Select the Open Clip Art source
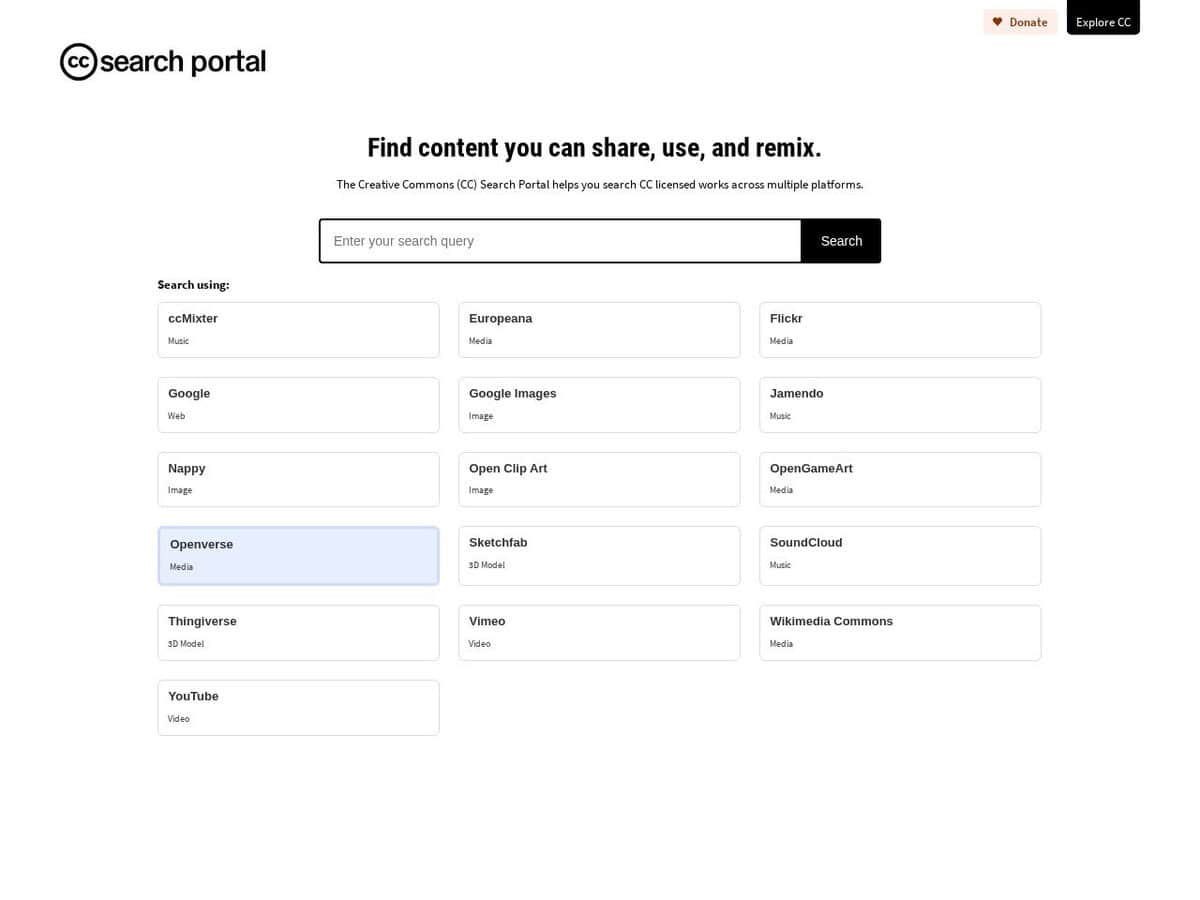Viewport: 1200px width, 900px height. 599,480
